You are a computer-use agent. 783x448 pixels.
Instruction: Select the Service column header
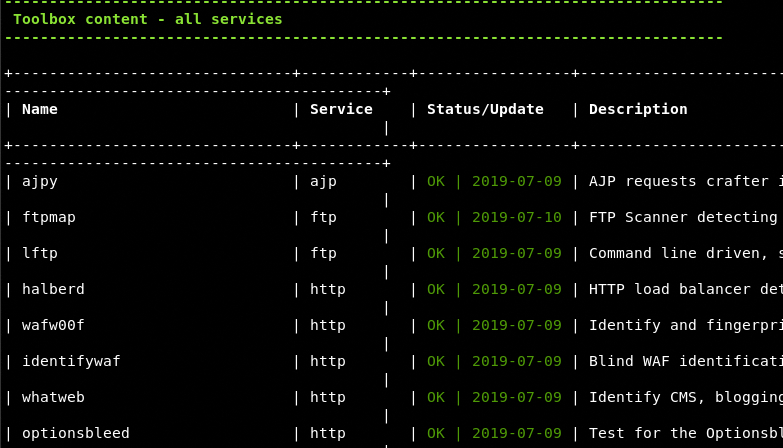(340, 109)
